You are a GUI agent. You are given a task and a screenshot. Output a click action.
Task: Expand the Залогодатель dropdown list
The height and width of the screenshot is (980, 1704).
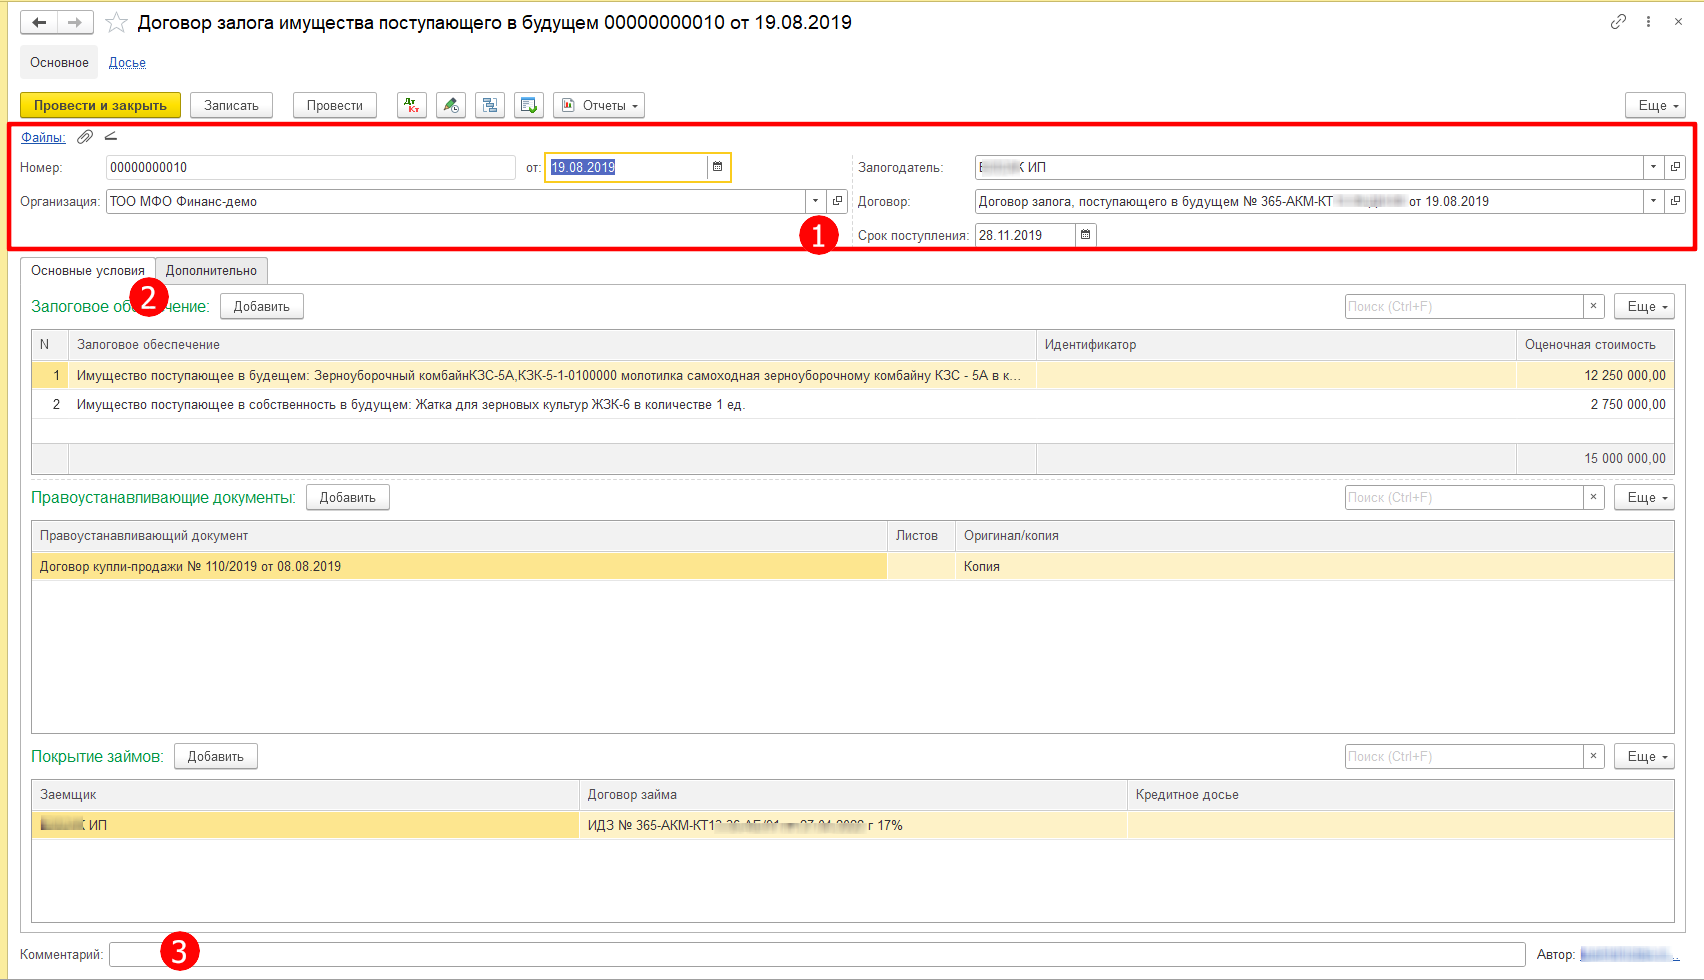click(x=1653, y=167)
